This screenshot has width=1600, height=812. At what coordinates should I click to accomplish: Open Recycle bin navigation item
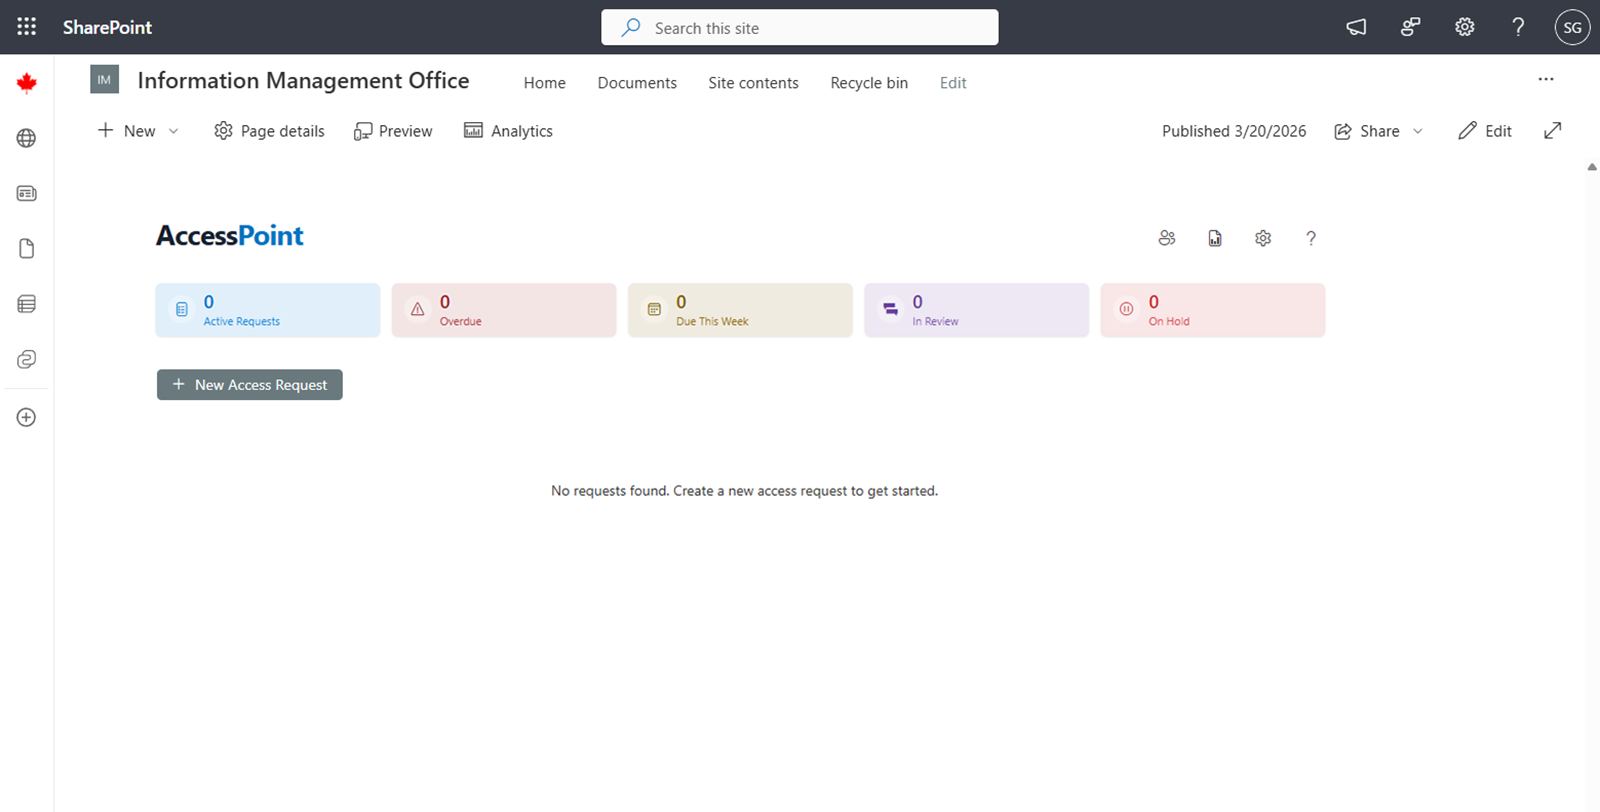(869, 83)
